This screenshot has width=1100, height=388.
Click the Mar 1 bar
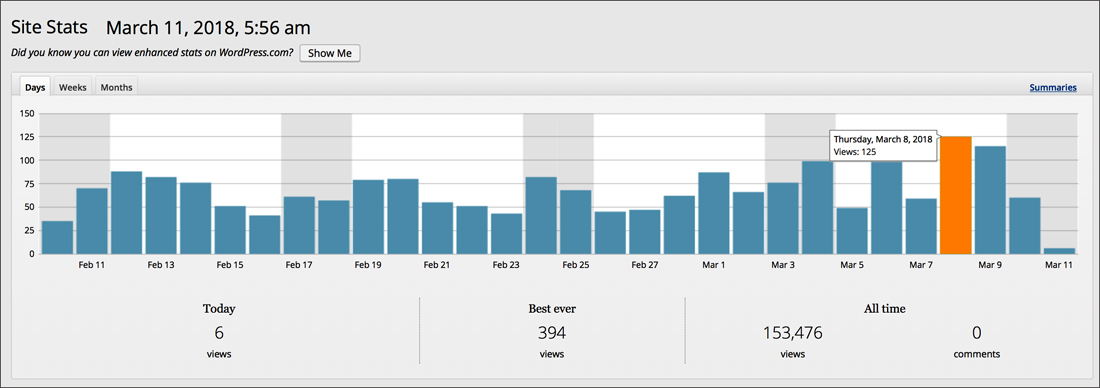713,213
